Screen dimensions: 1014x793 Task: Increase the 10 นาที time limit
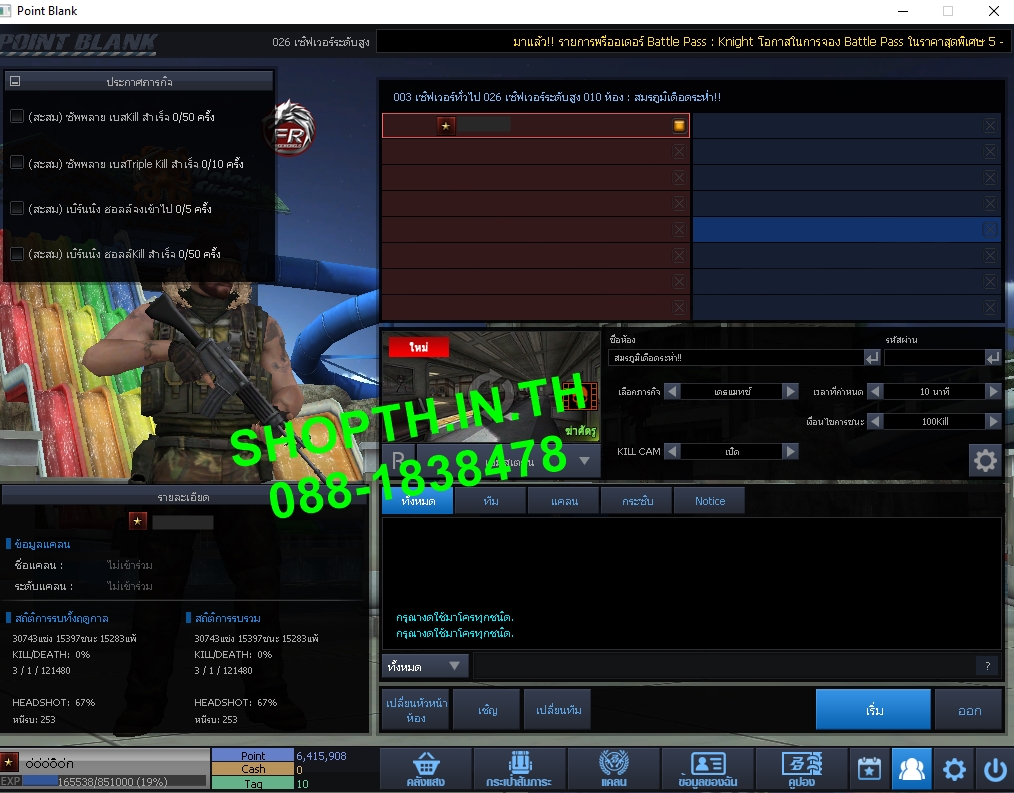(x=993, y=391)
